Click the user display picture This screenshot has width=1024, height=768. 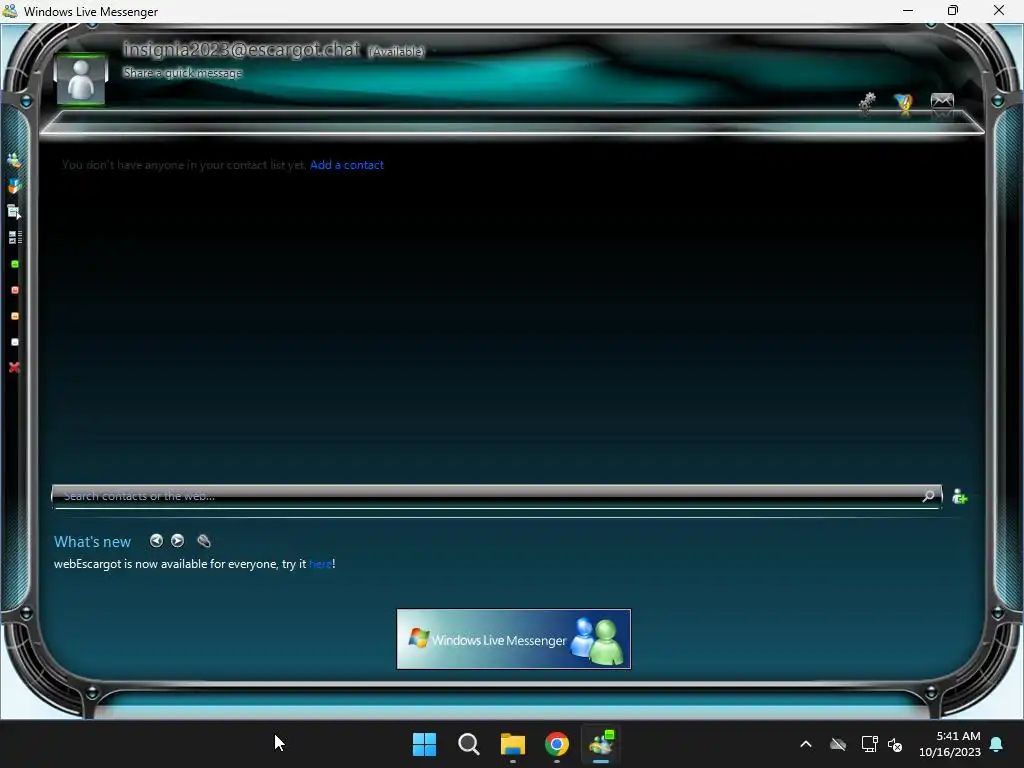pos(81,79)
